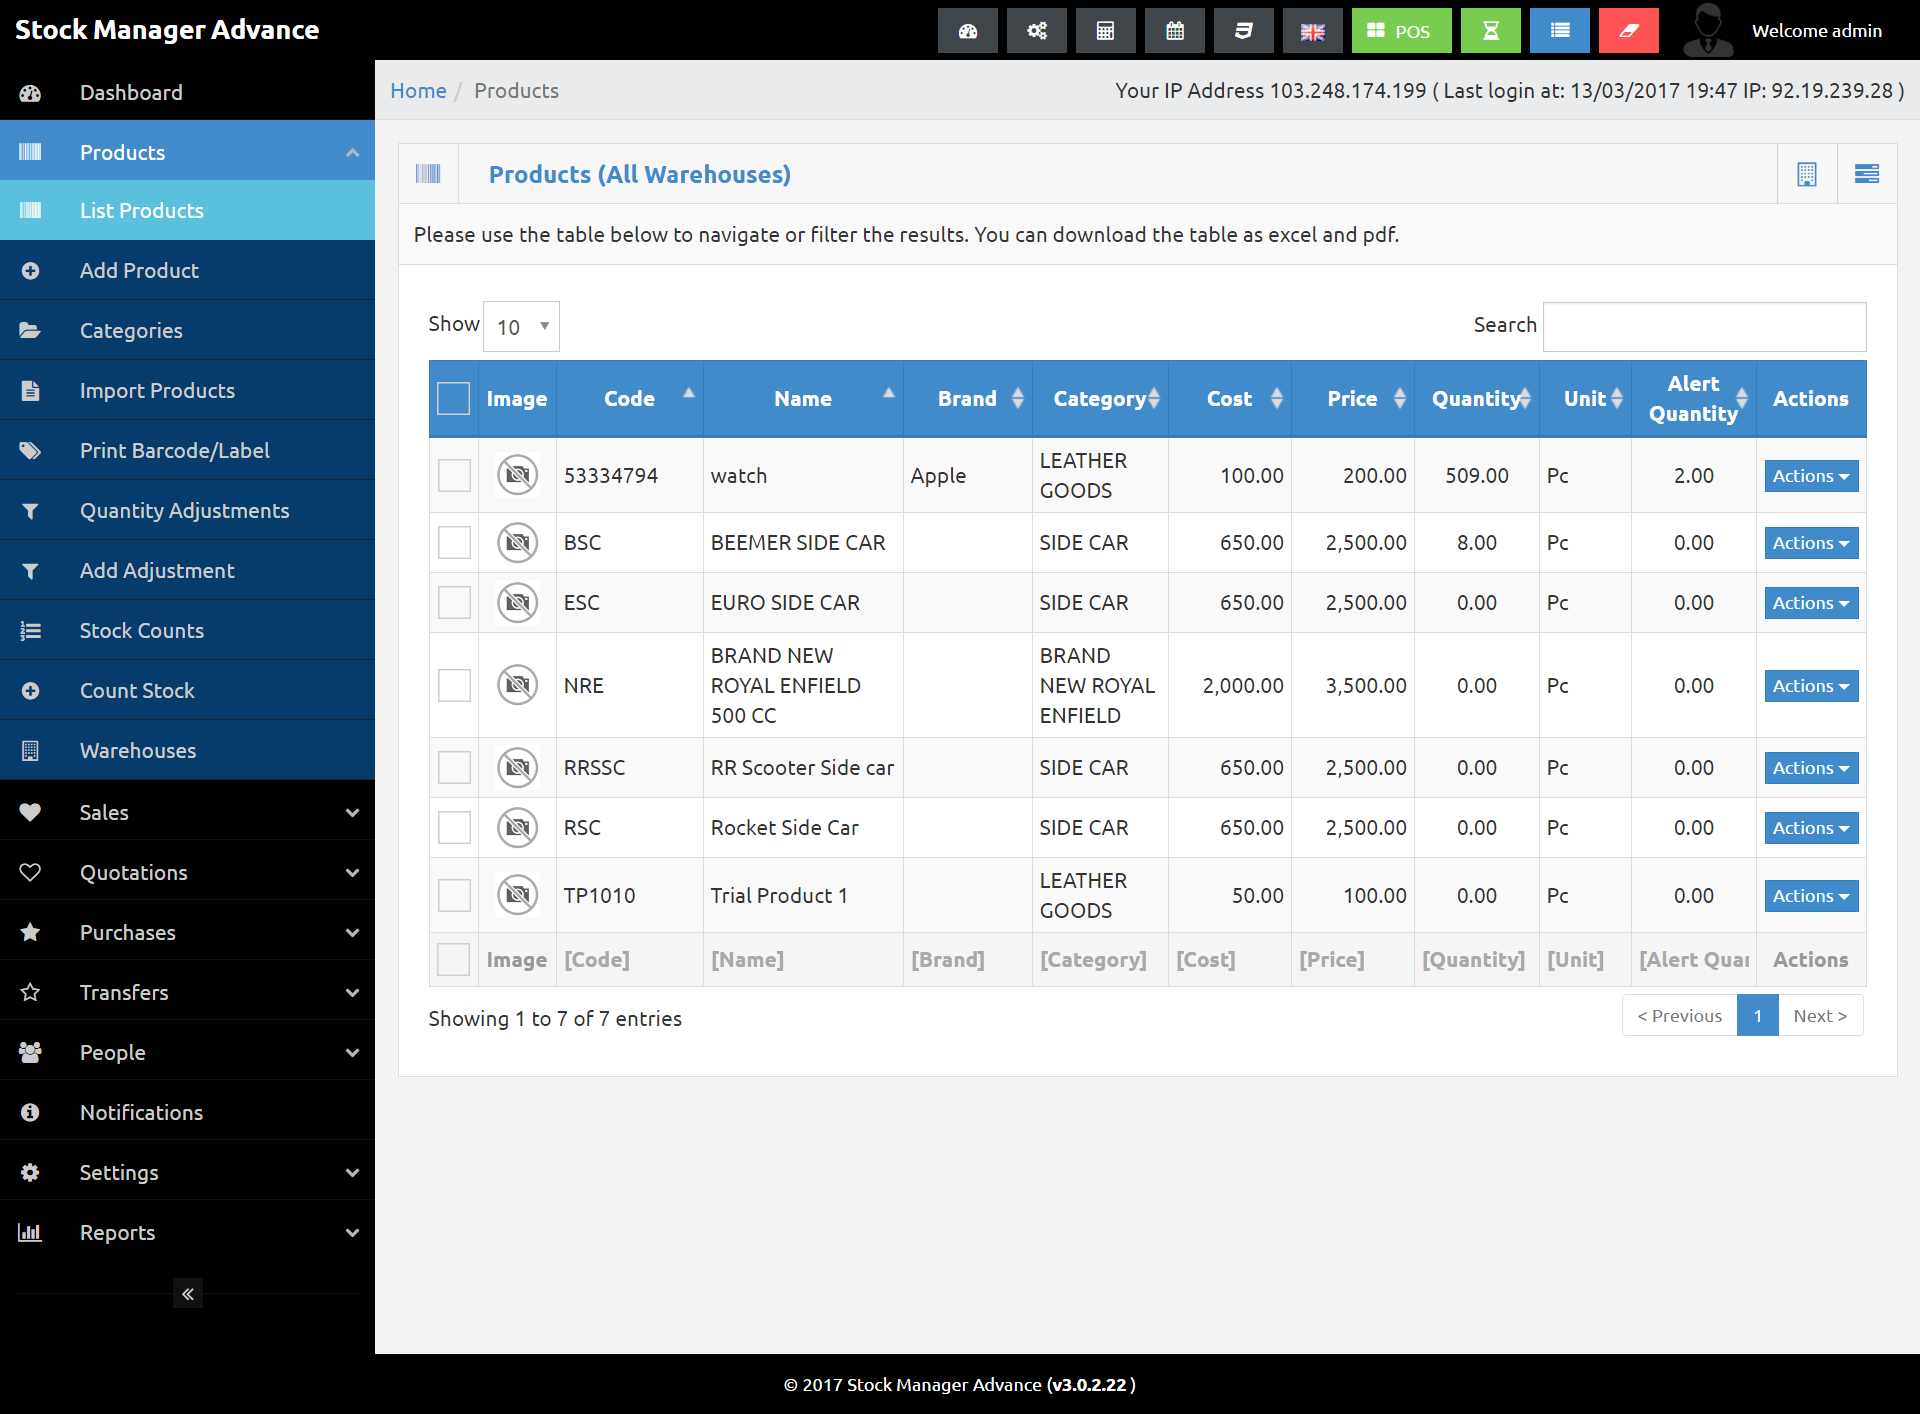Open the Show entries count dropdown

[x=521, y=327]
